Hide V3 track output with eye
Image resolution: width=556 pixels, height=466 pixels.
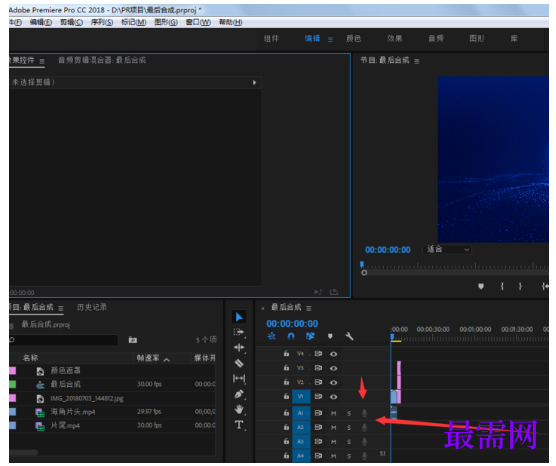pyautogui.click(x=333, y=368)
